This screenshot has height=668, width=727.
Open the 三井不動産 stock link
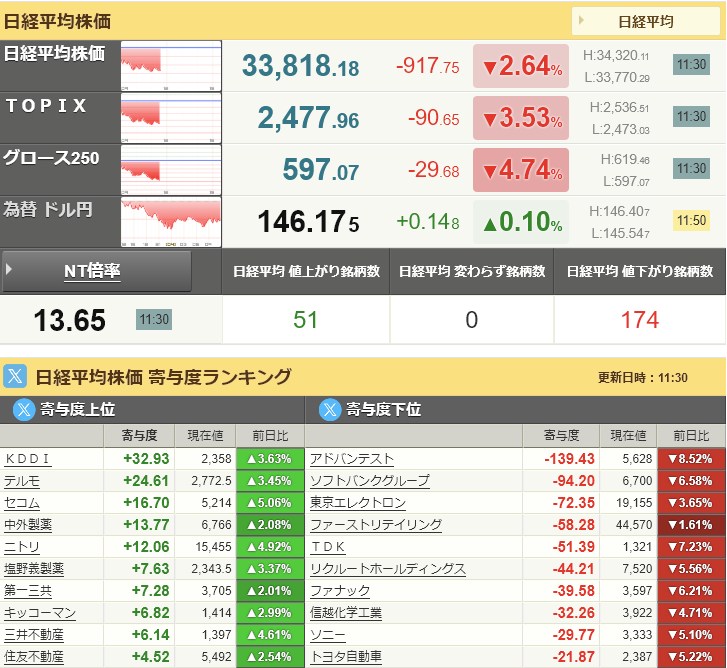pyautogui.click(x=34, y=635)
